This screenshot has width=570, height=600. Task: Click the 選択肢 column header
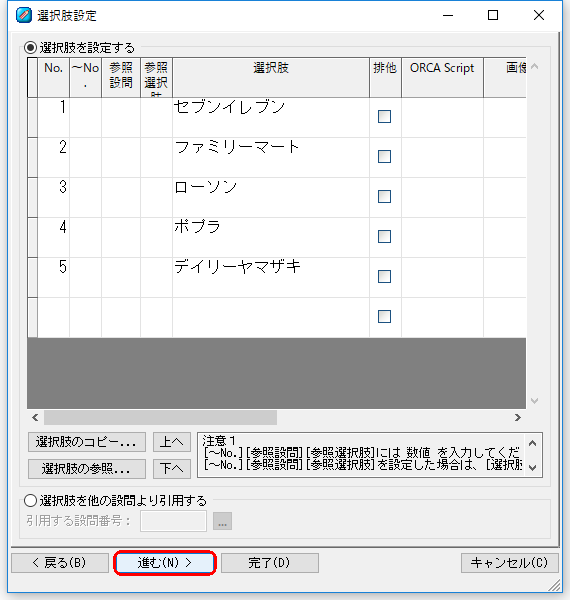click(271, 78)
